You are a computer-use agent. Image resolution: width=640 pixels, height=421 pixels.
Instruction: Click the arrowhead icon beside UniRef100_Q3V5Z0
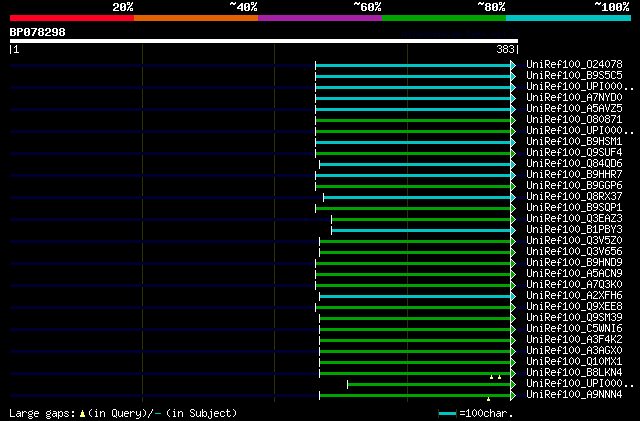click(513, 242)
